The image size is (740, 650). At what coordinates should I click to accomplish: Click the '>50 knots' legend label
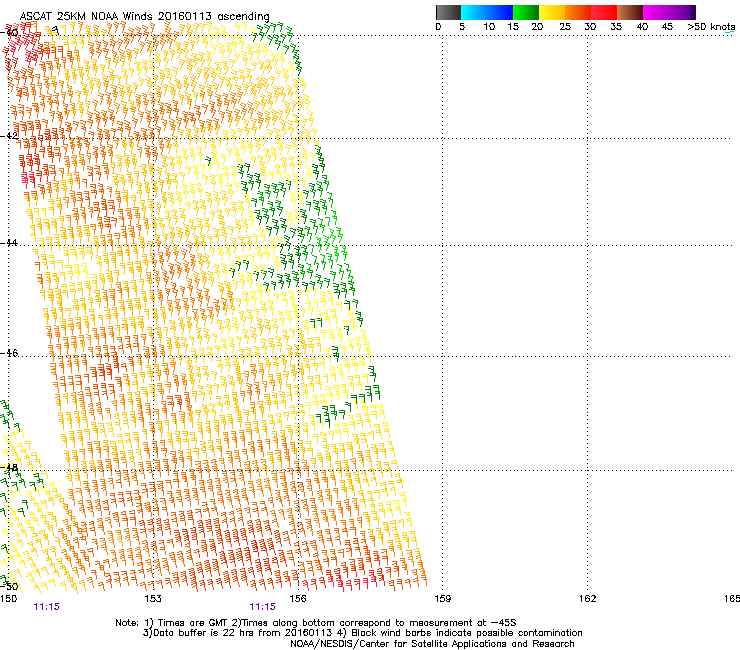711,27
